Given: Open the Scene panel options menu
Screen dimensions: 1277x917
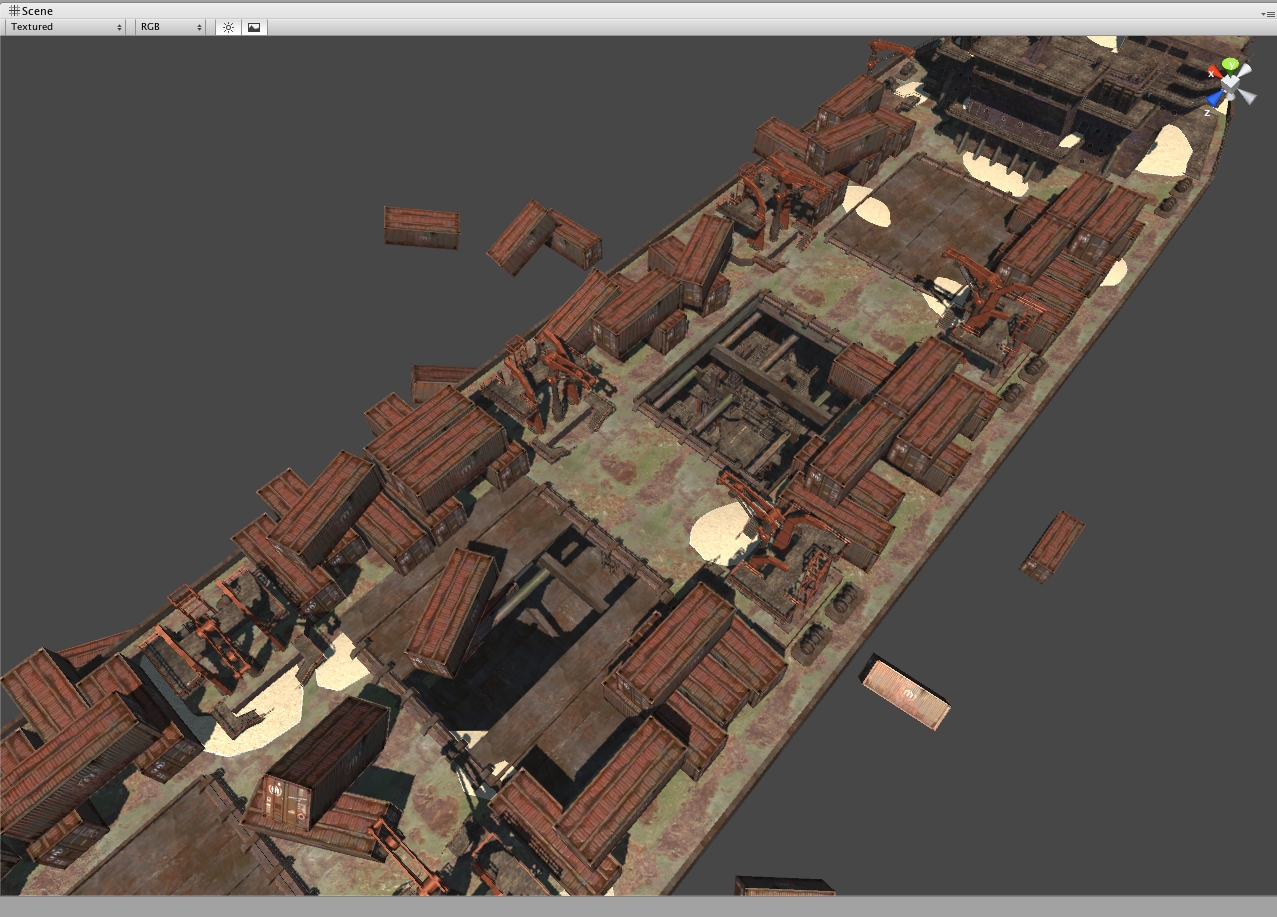Looking at the screenshot, I should 1267,12.
